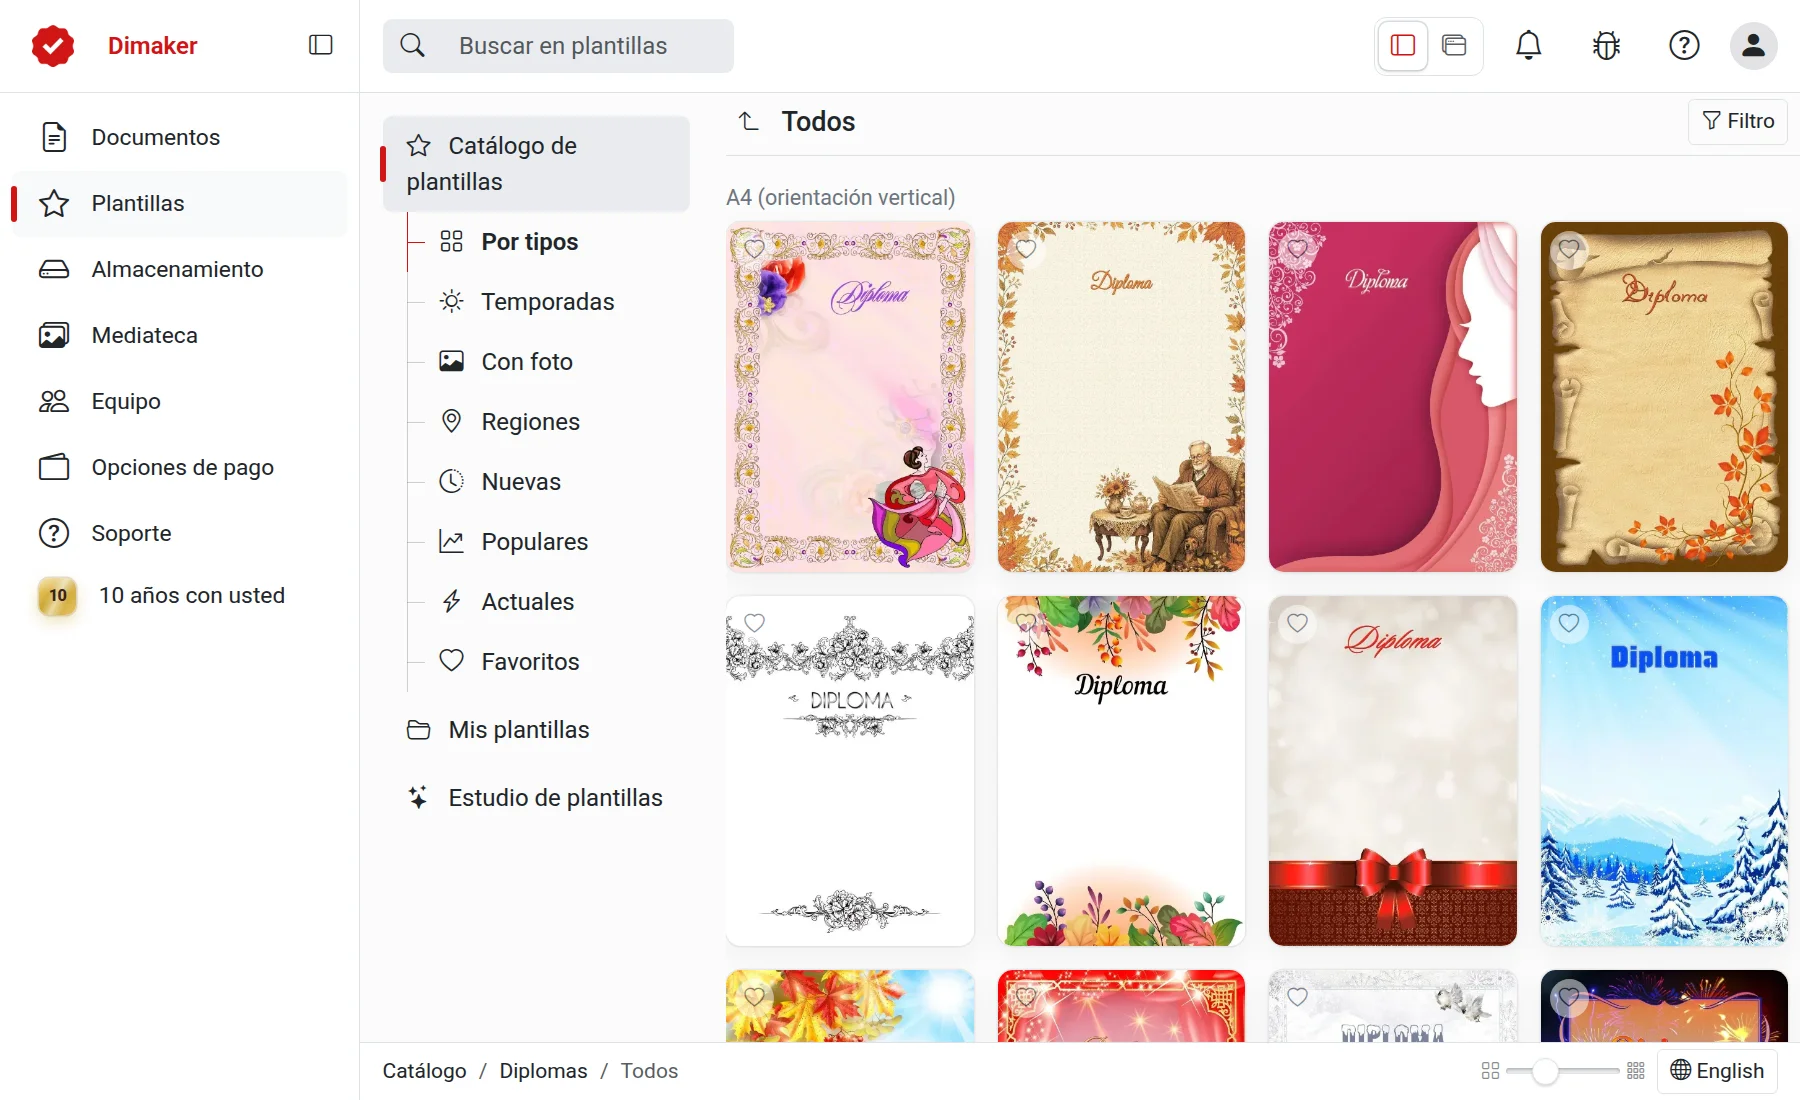This screenshot has width=1800, height=1100.
Task: Expand Catálogo de plantillas section
Action: click(536, 164)
